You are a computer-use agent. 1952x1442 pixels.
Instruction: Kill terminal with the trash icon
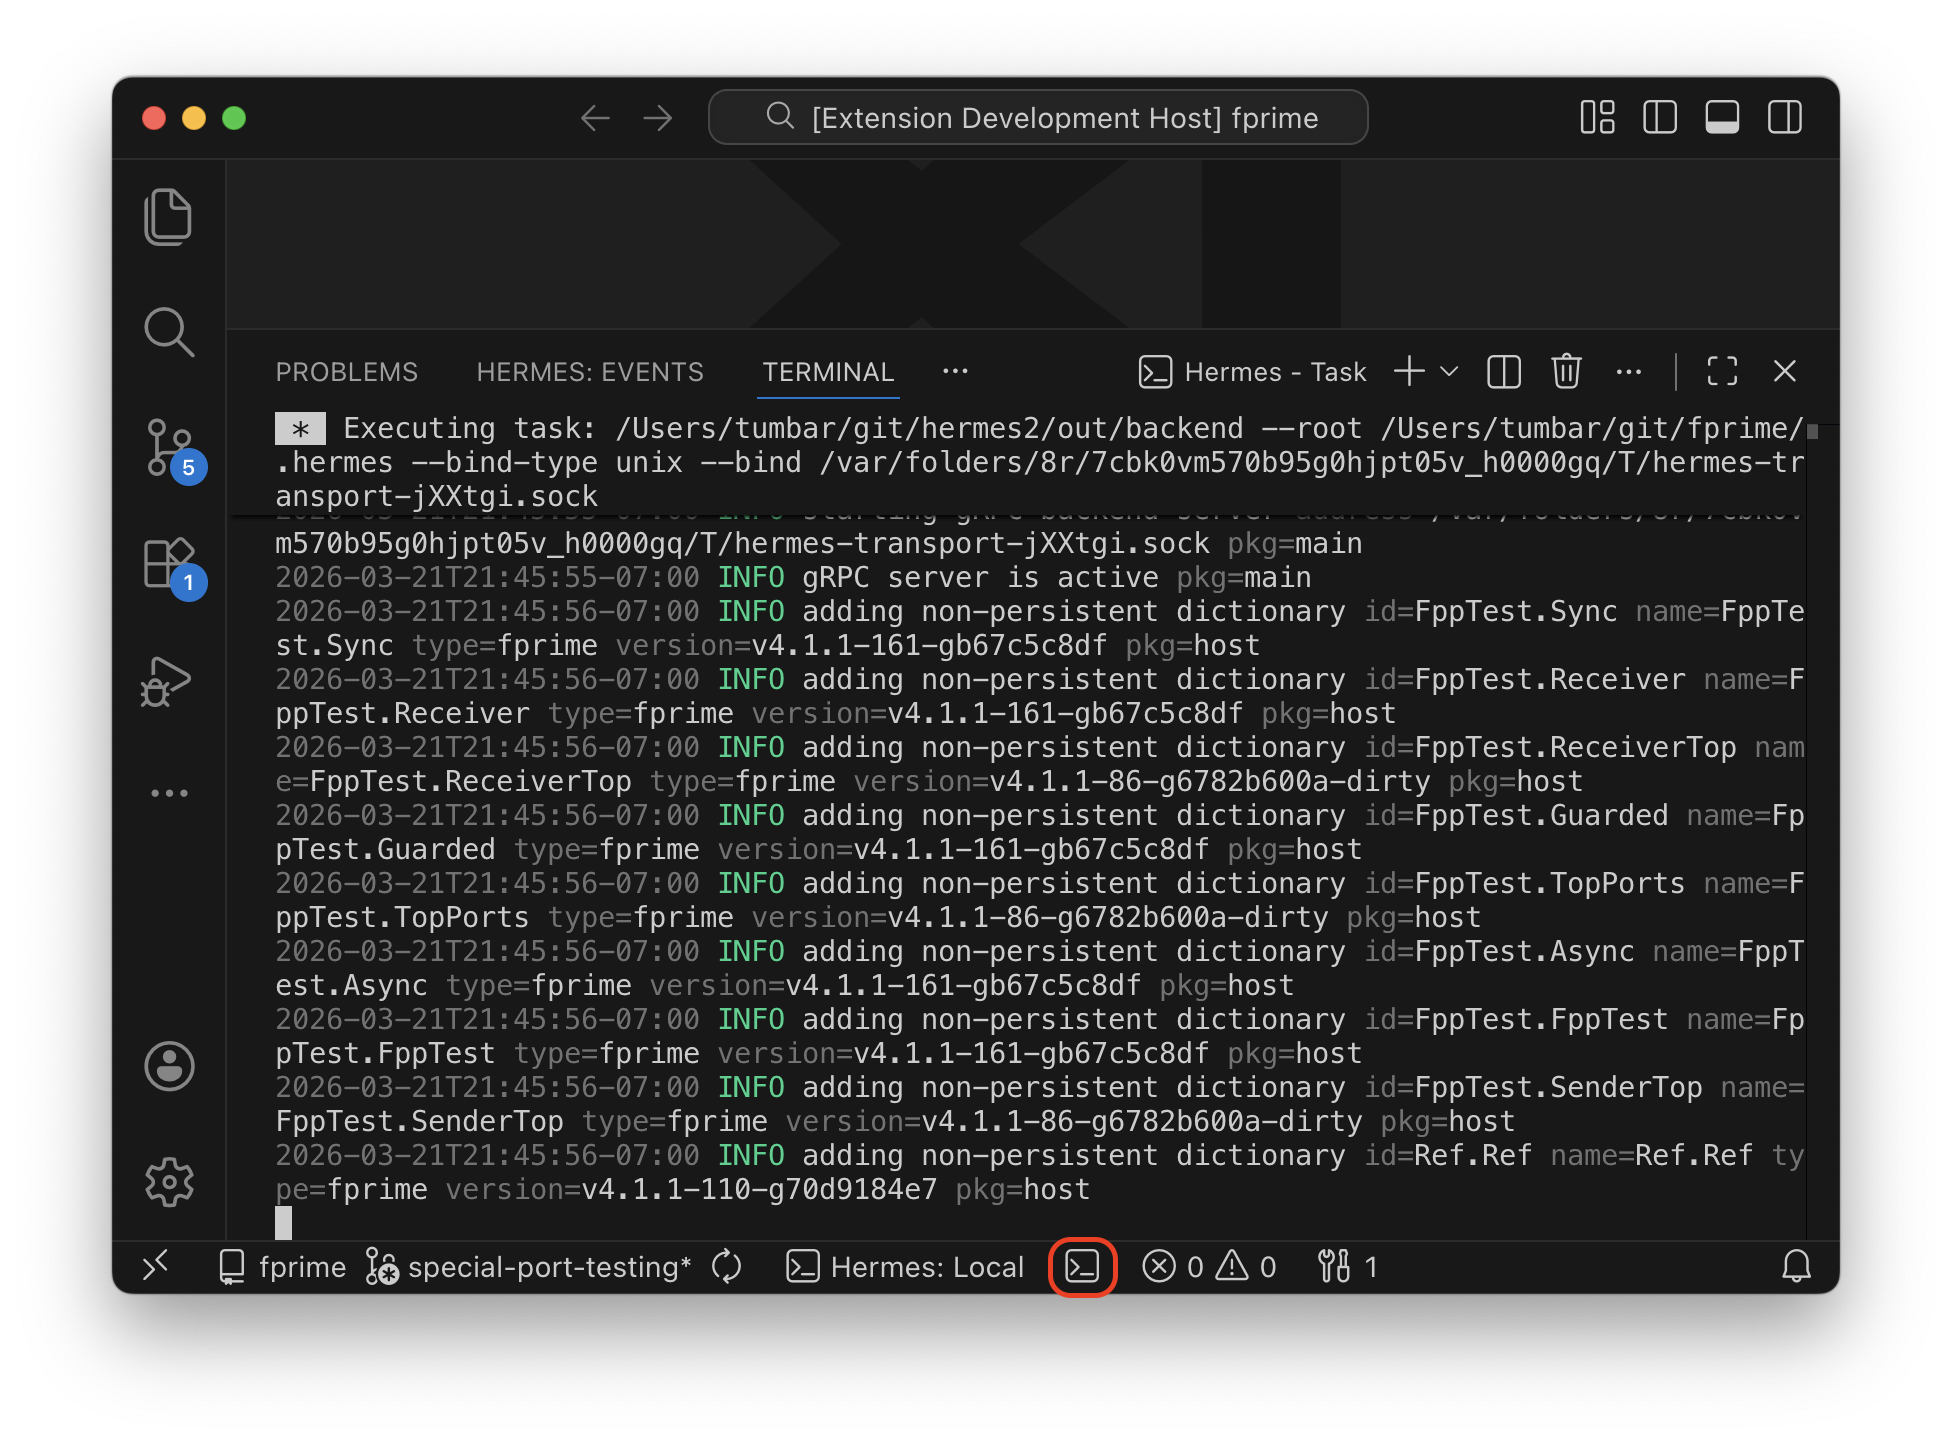(1566, 372)
